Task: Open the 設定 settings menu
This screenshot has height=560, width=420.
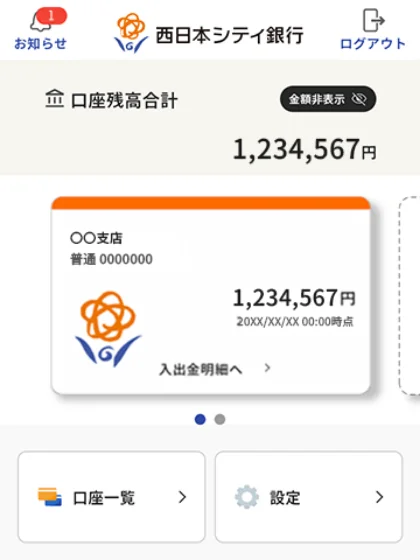Action: [309, 497]
